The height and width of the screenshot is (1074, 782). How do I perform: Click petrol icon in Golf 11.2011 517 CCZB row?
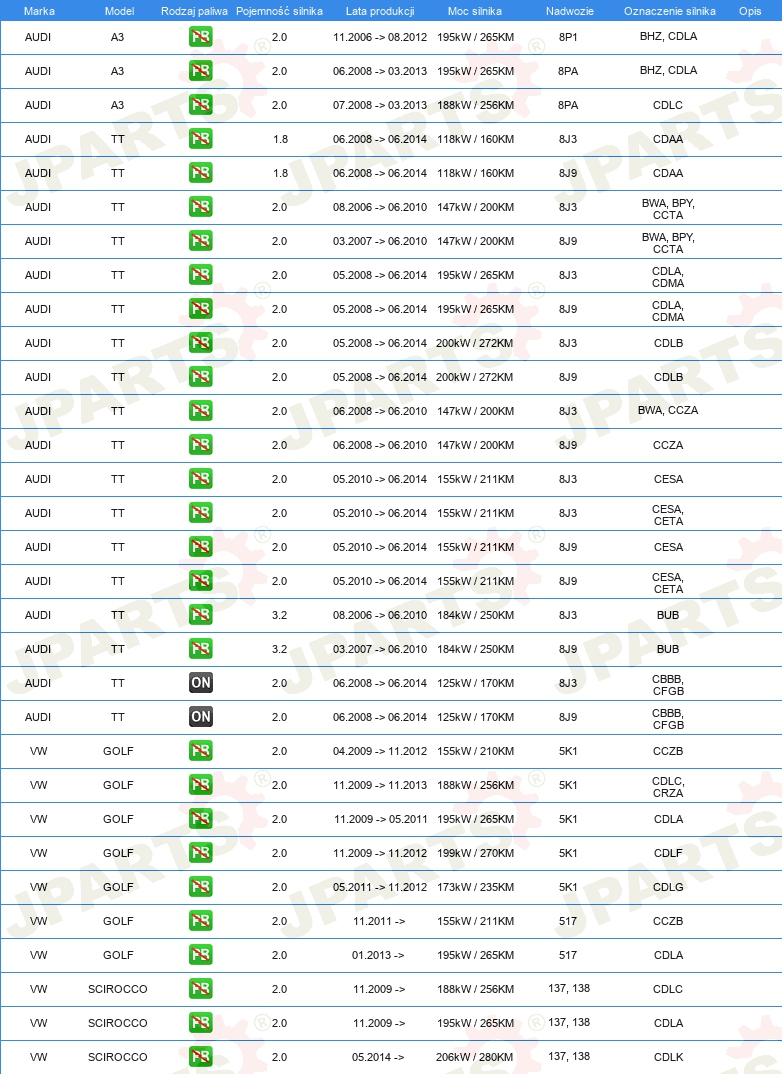coord(201,921)
